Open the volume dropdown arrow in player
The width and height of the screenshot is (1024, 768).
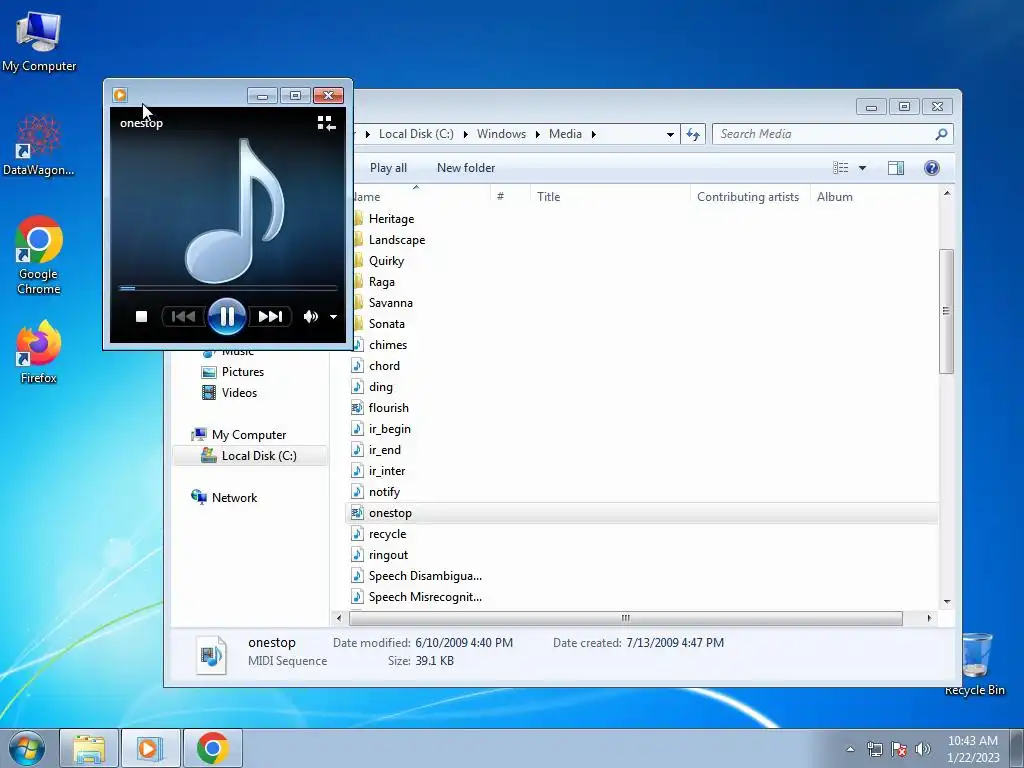(333, 317)
